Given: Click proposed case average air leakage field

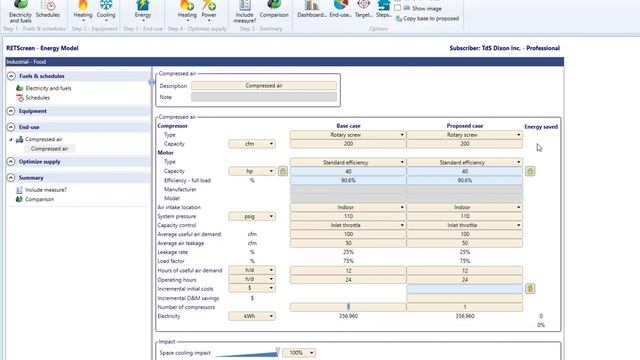Looking at the screenshot, I should tap(464, 243).
